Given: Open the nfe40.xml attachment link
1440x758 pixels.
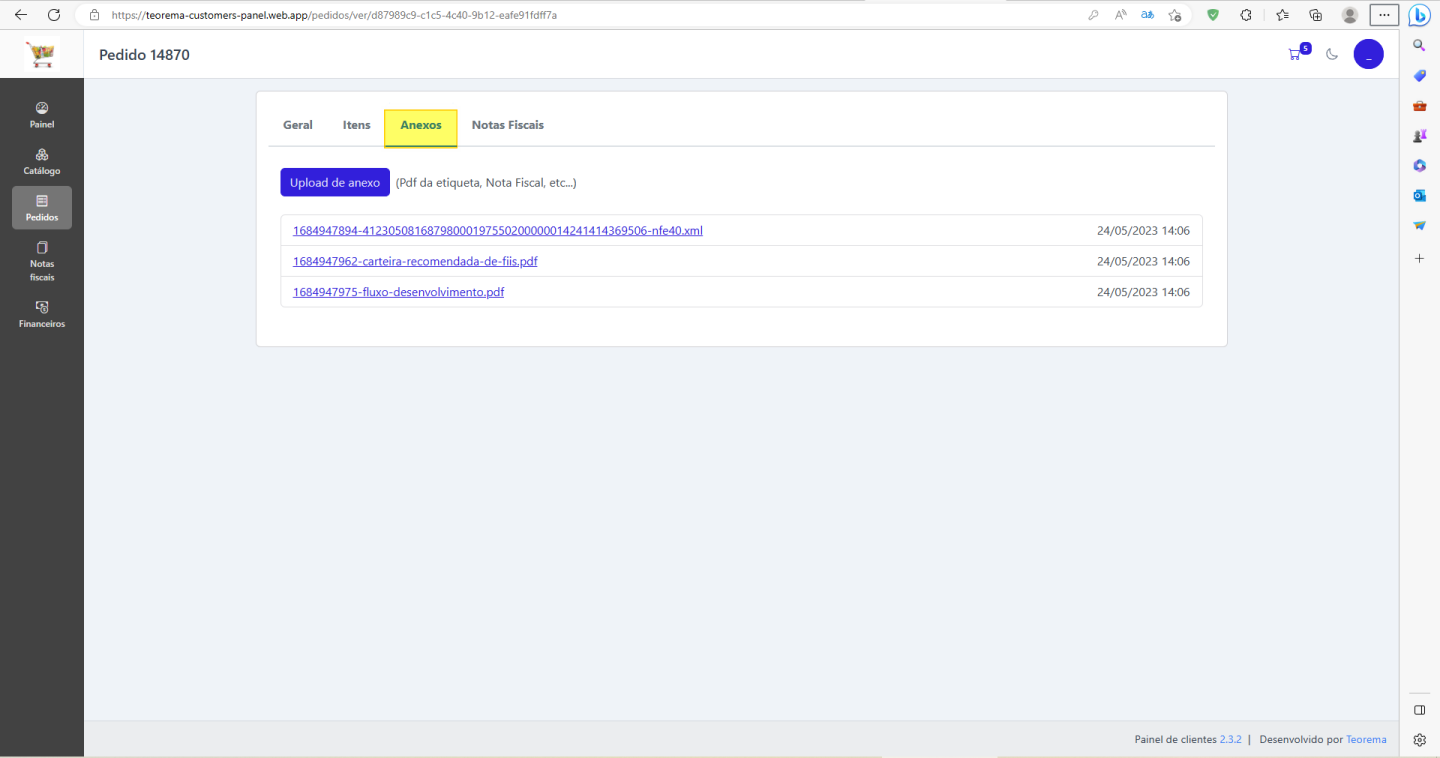Looking at the screenshot, I should pos(498,231).
